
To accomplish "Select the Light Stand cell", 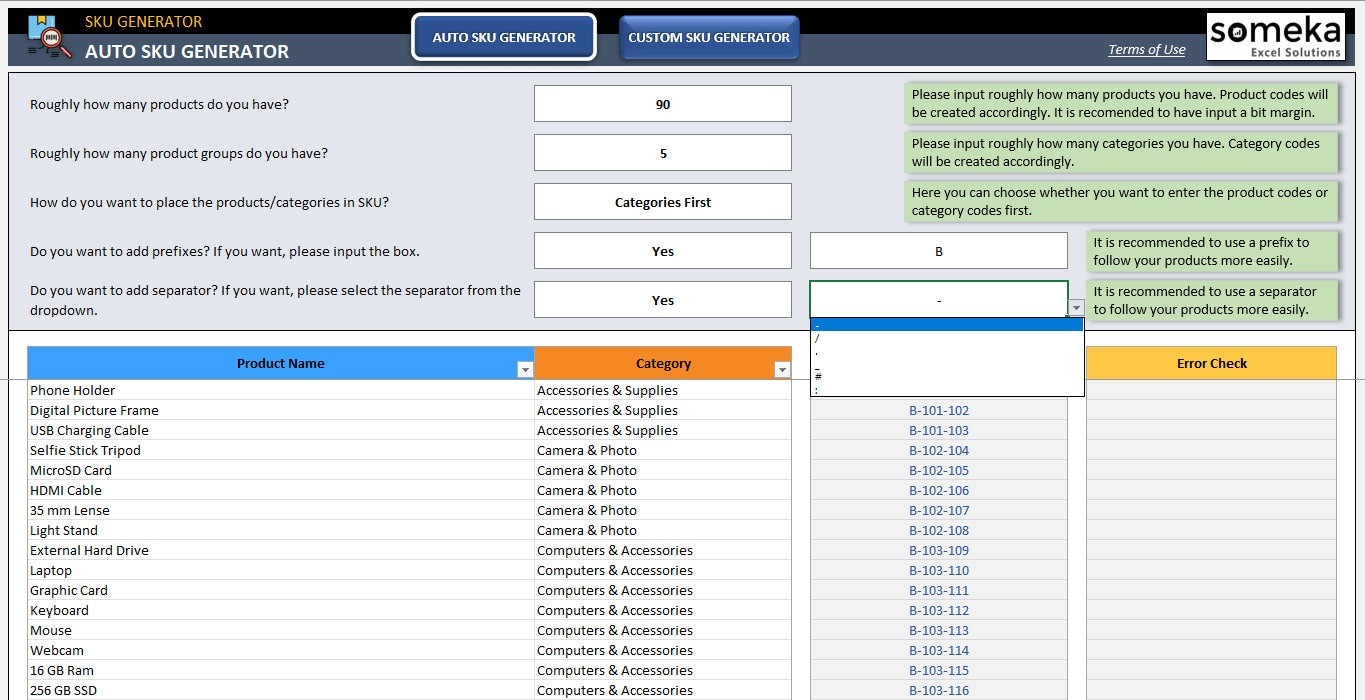I will pos(281,530).
